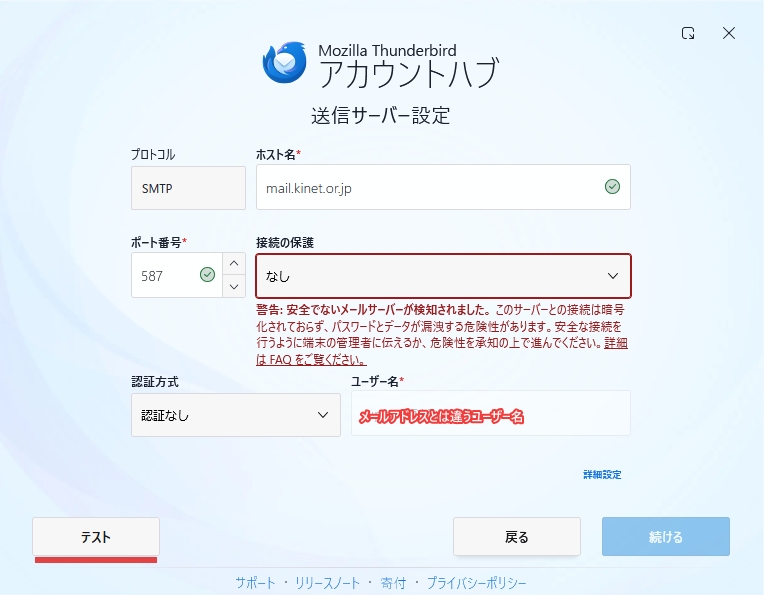Click the テスト button

pos(96,537)
